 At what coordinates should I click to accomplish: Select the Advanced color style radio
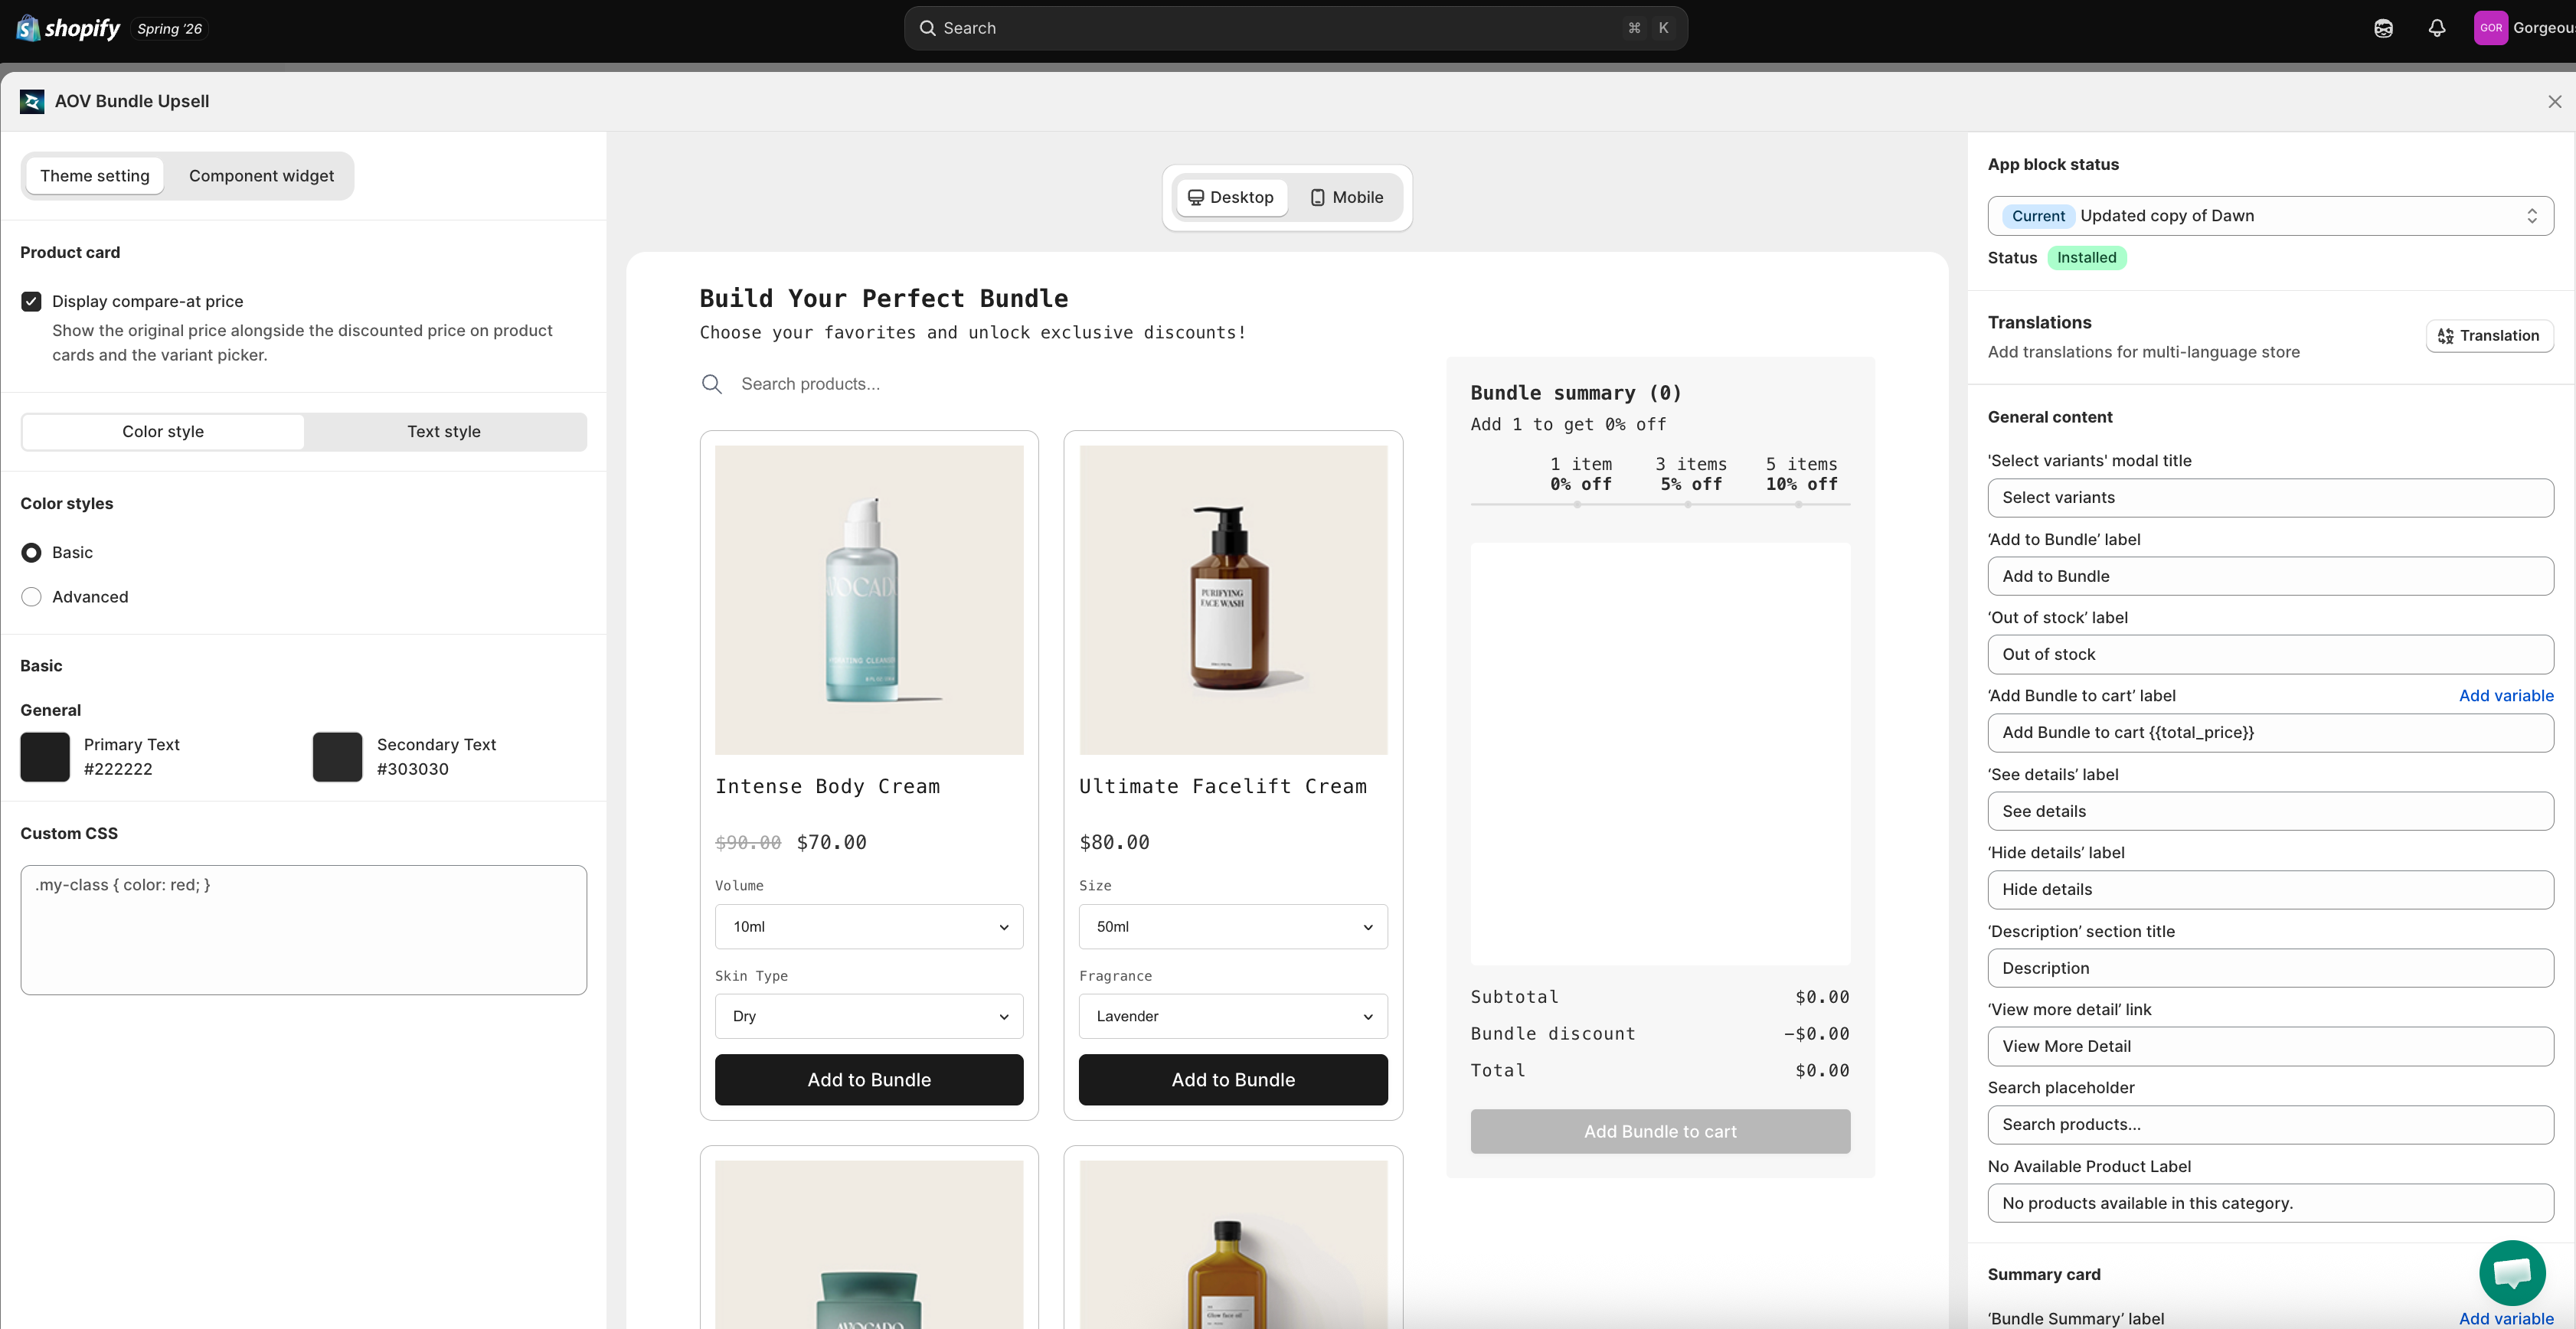point(32,597)
